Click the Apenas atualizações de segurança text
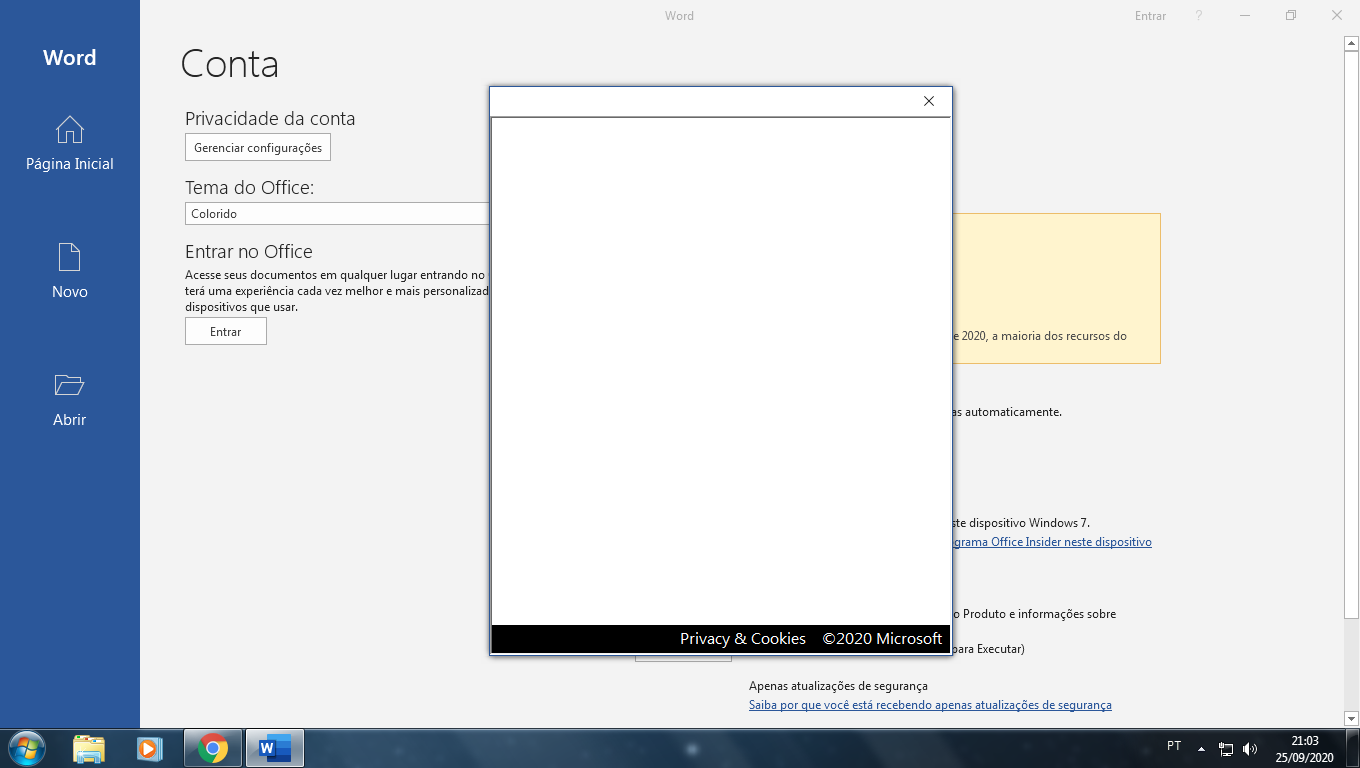This screenshot has height=768, width=1360. (x=838, y=686)
